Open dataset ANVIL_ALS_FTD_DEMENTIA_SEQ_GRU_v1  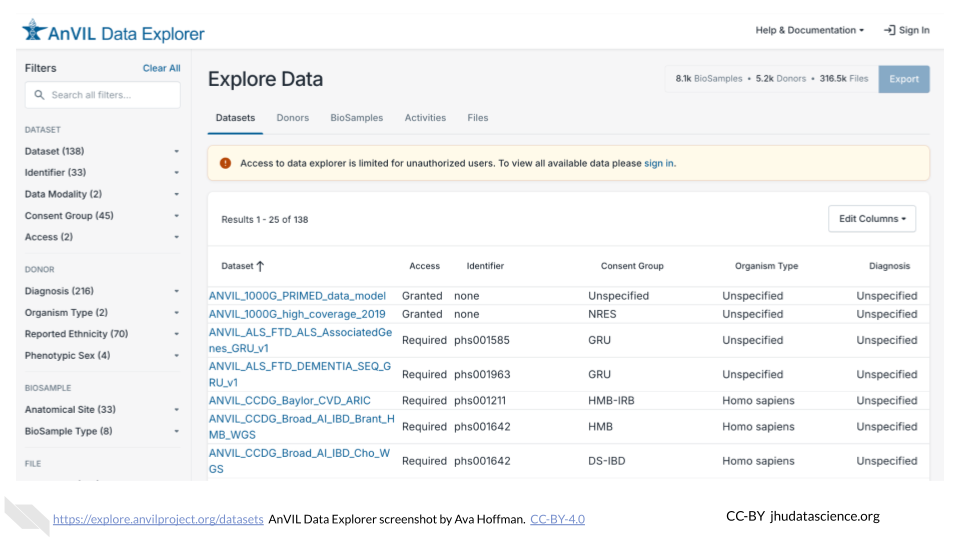tap(299, 374)
